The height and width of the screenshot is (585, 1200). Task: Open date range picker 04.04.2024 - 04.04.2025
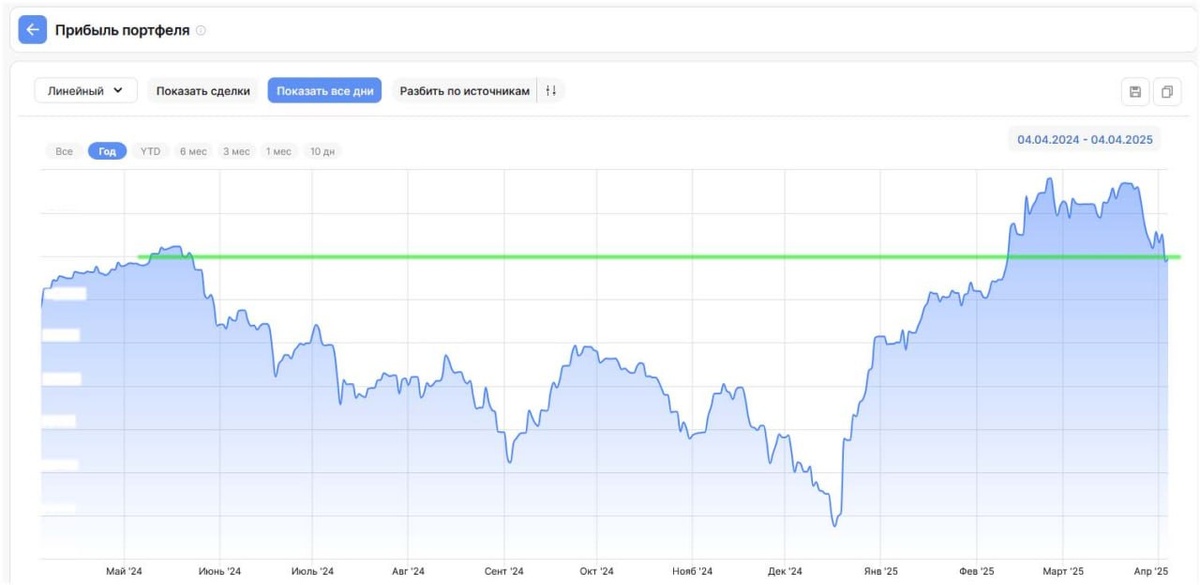[1085, 140]
